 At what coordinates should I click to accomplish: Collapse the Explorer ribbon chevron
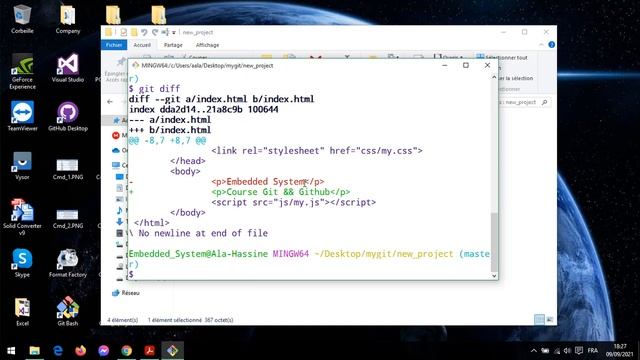coord(542,44)
